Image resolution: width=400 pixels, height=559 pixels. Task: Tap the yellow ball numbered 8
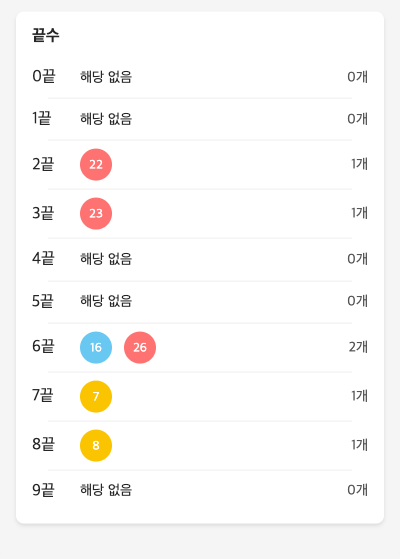(x=96, y=445)
